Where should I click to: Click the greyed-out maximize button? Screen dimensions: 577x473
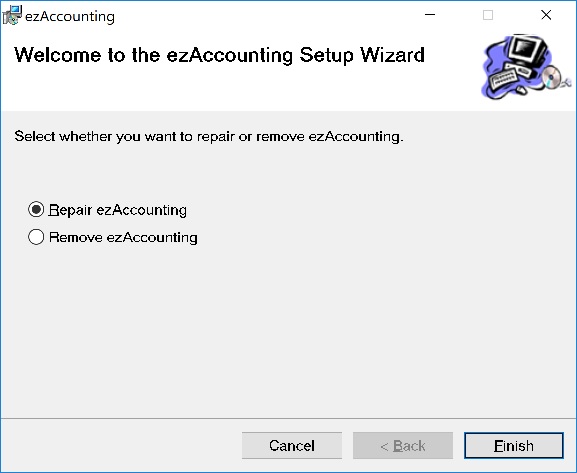(488, 15)
